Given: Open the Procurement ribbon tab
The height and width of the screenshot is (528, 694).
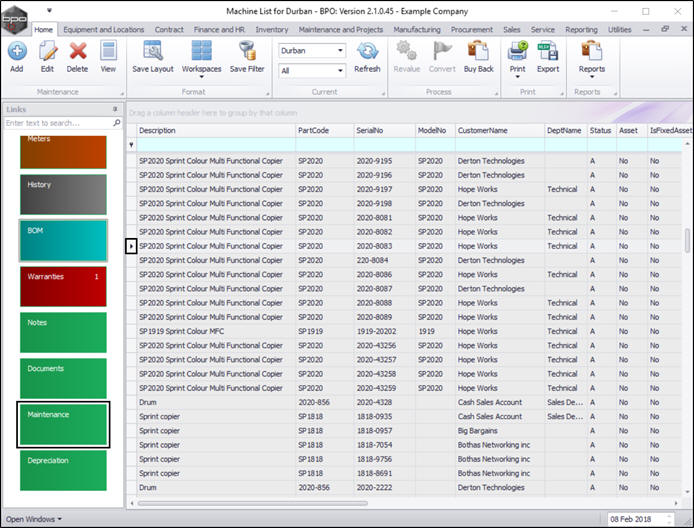Looking at the screenshot, I should (471, 30).
